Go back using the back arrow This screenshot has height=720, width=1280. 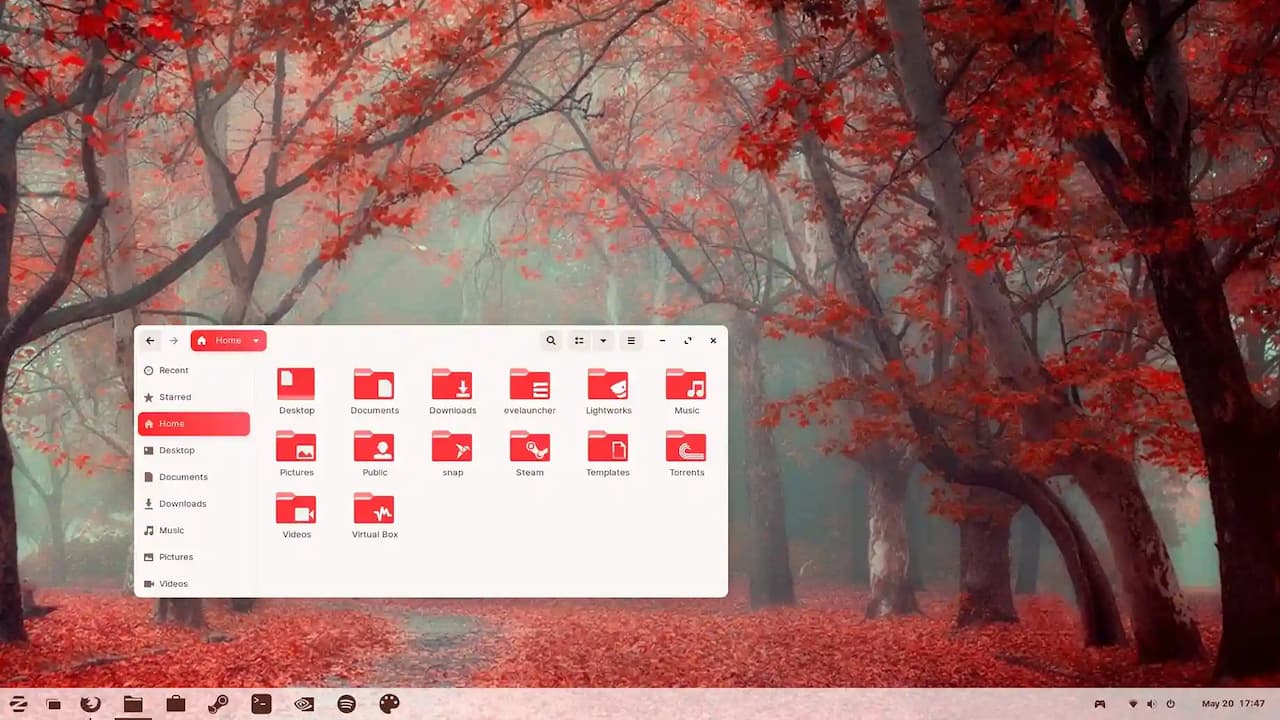pyautogui.click(x=150, y=341)
